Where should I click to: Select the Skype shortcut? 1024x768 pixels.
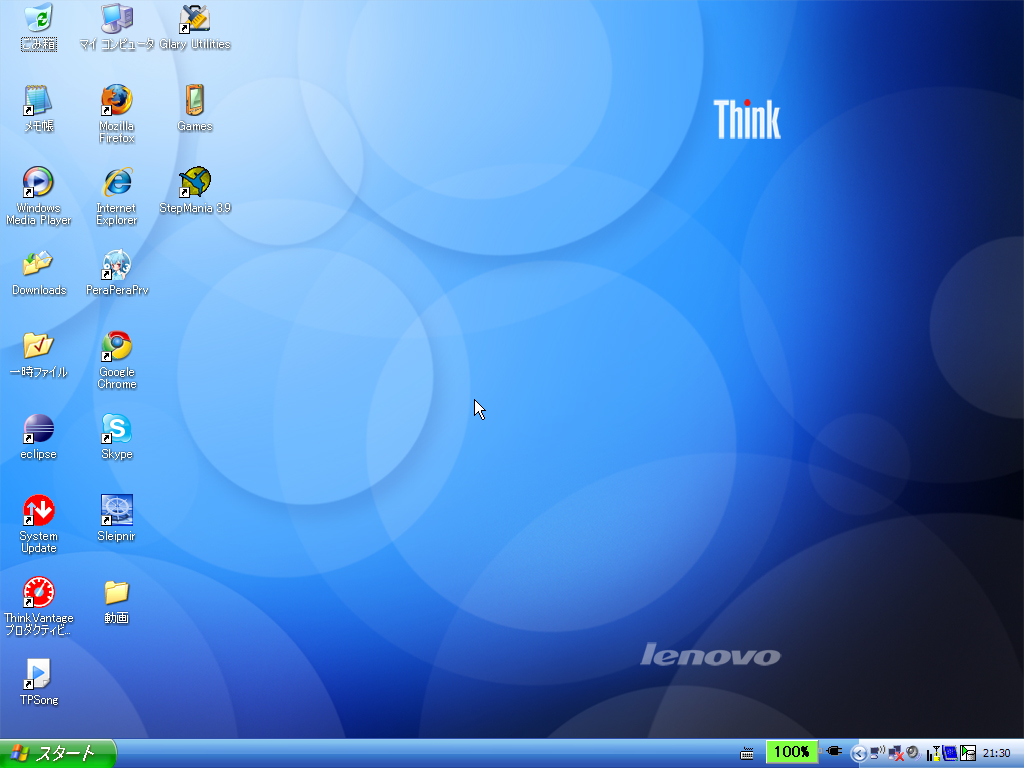(x=117, y=436)
